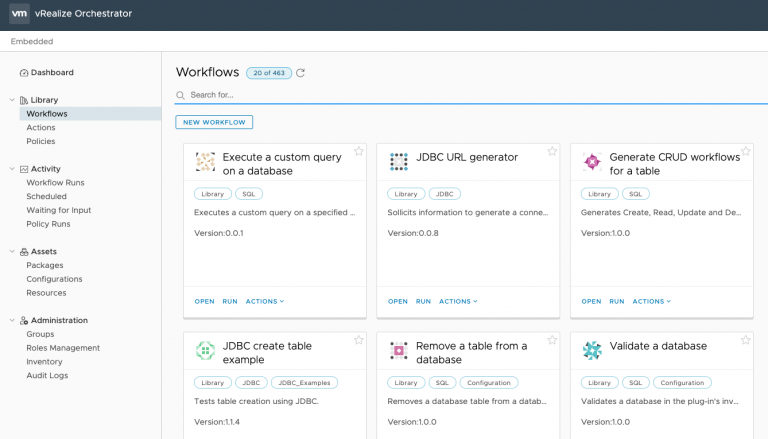Screen dimensions: 768x439
Task: Click Configuration tag on Remove a table card
Action: [x=489, y=383]
